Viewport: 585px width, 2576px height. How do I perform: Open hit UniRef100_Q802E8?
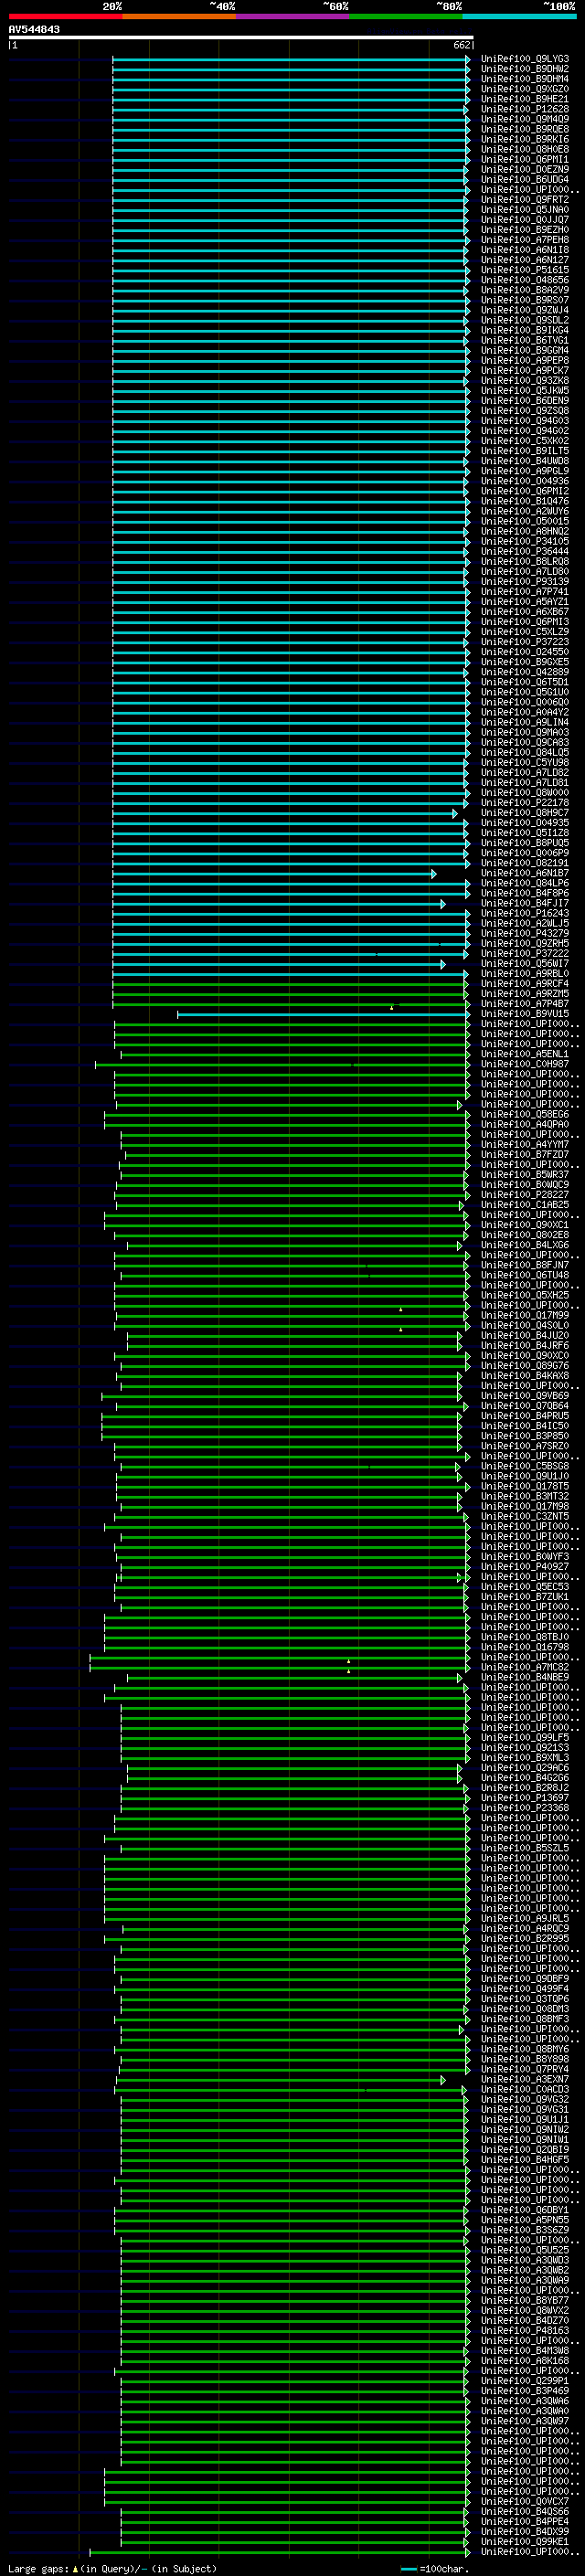[525, 1235]
